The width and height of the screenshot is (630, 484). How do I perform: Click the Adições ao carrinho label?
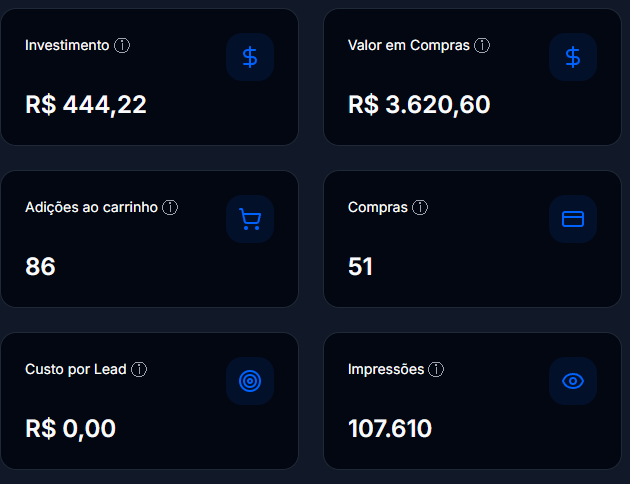[x=91, y=208]
